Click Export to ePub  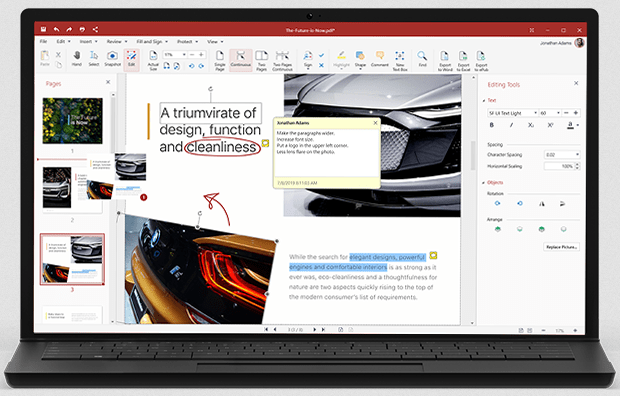(481, 61)
